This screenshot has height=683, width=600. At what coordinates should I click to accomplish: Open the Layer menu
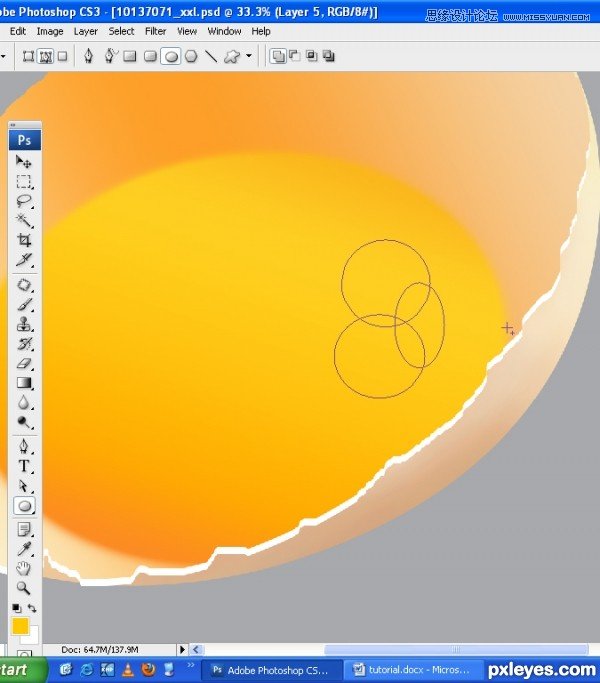85,31
